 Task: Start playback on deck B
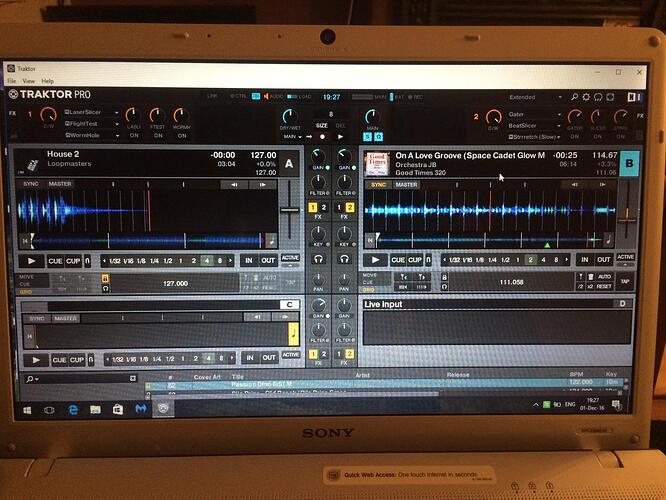tap(375, 260)
